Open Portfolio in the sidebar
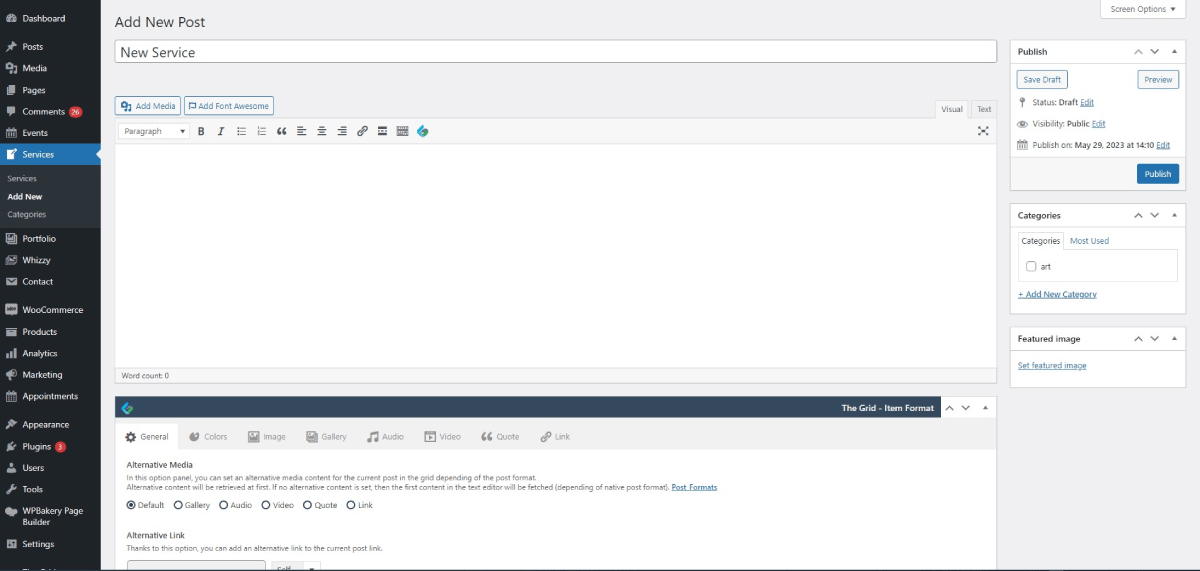 [50, 239]
